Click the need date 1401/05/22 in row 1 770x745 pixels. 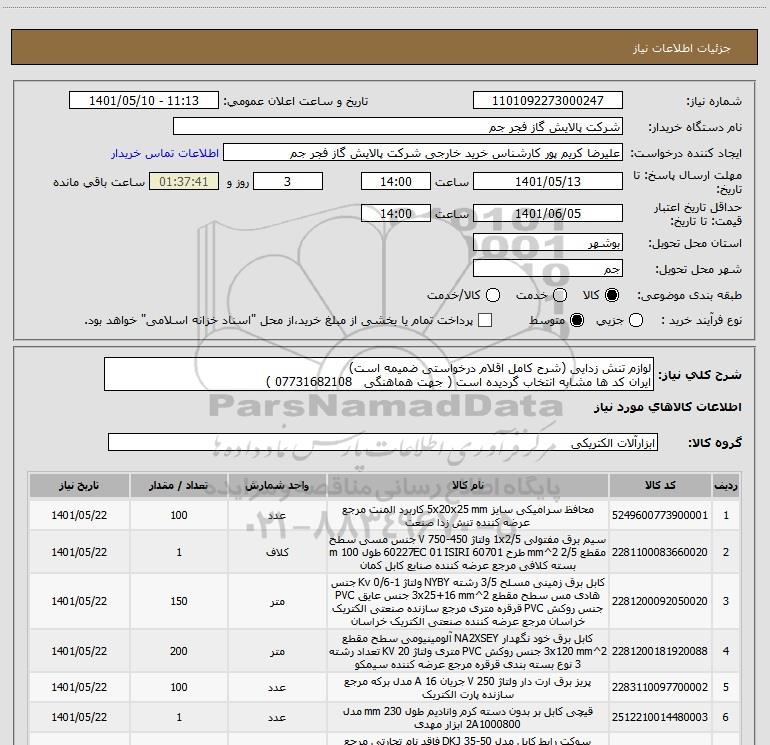click(79, 515)
